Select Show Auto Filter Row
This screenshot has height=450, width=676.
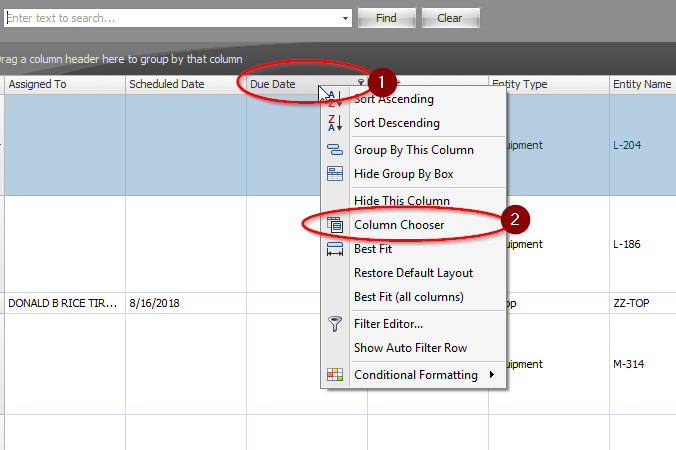point(410,348)
